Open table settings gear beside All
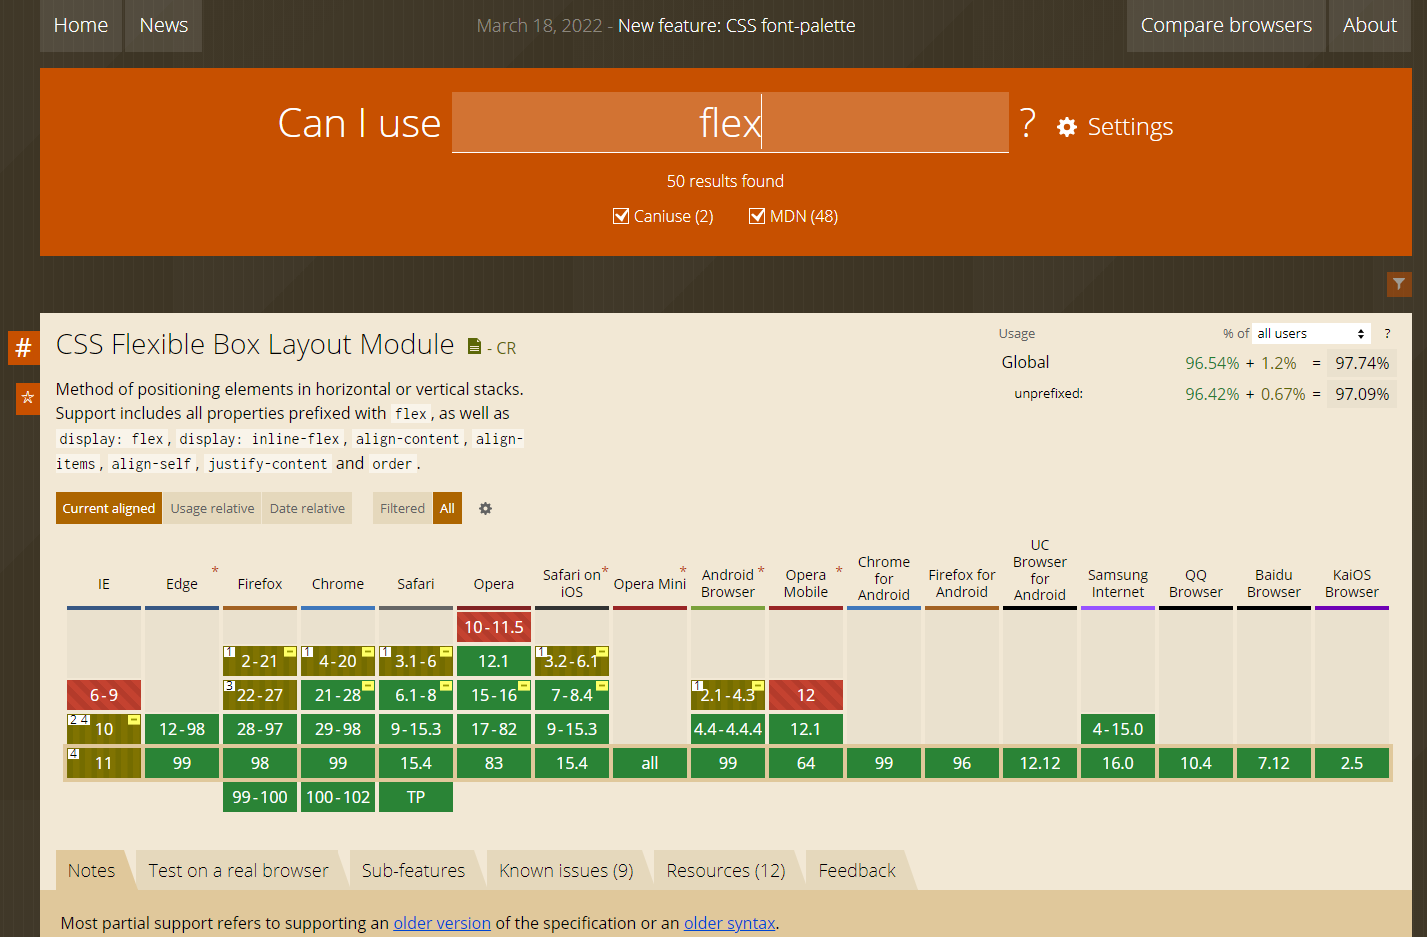 click(485, 508)
